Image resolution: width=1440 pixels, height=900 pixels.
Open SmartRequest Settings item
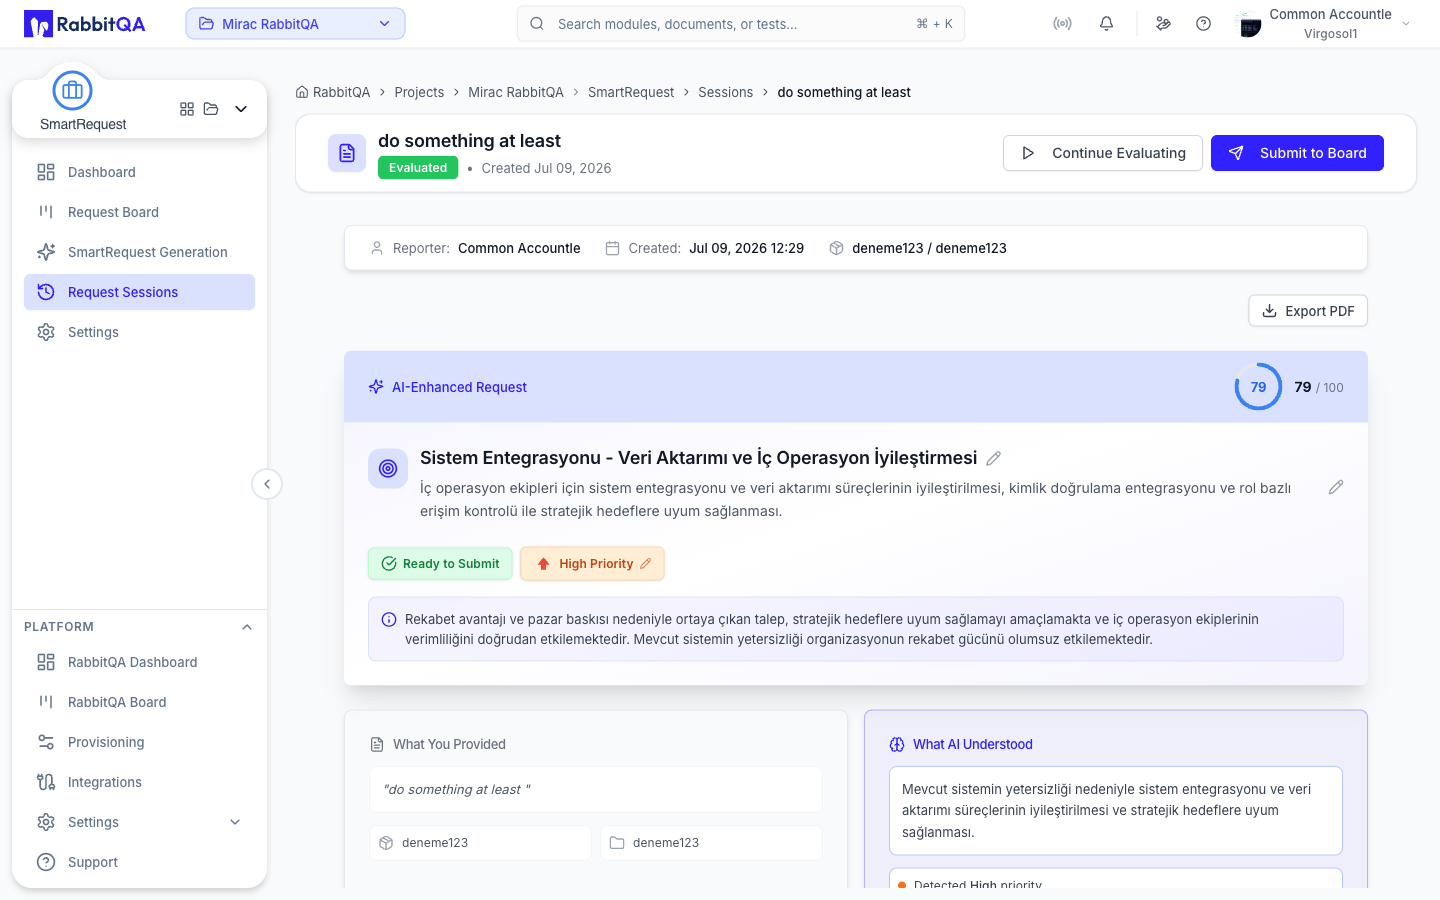[139, 332]
